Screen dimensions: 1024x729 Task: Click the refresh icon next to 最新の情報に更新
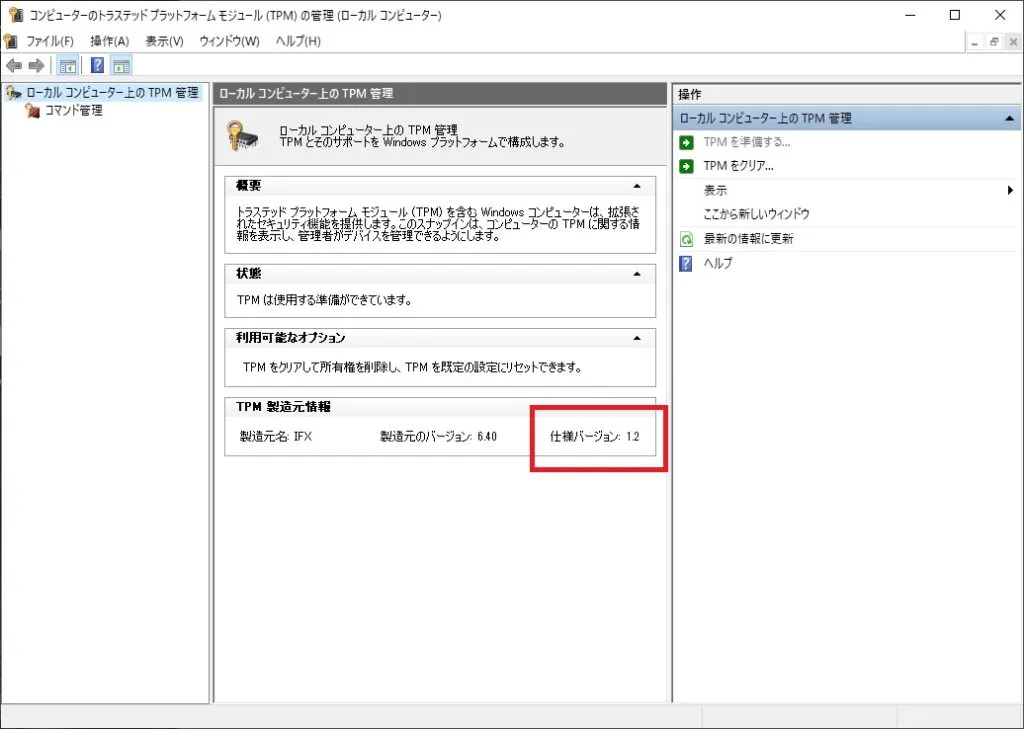(x=686, y=239)
